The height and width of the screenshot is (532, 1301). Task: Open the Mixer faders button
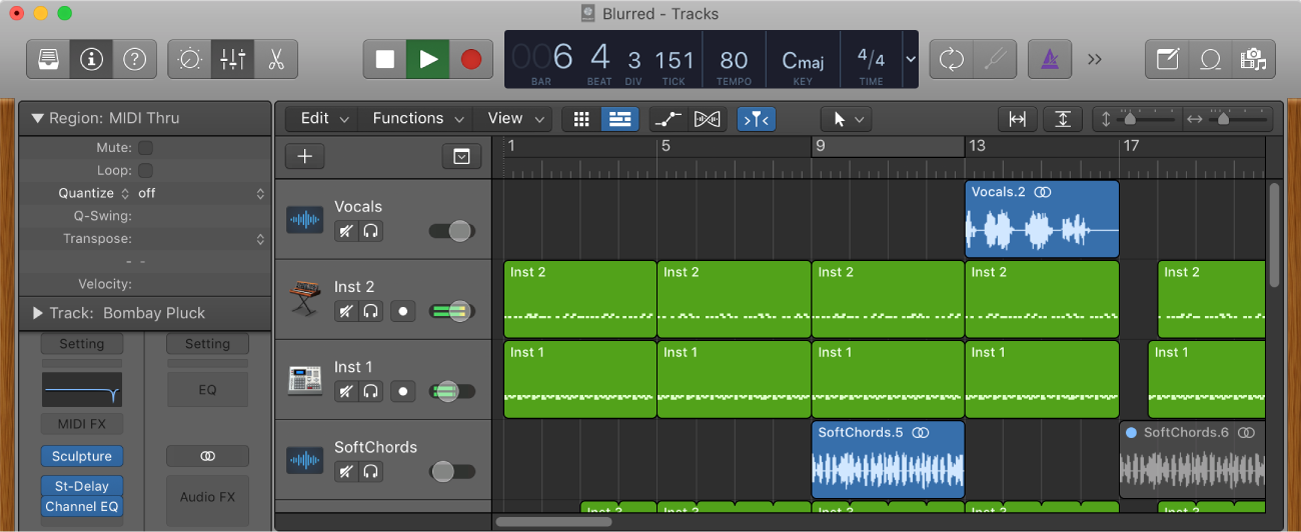point(232,60)
